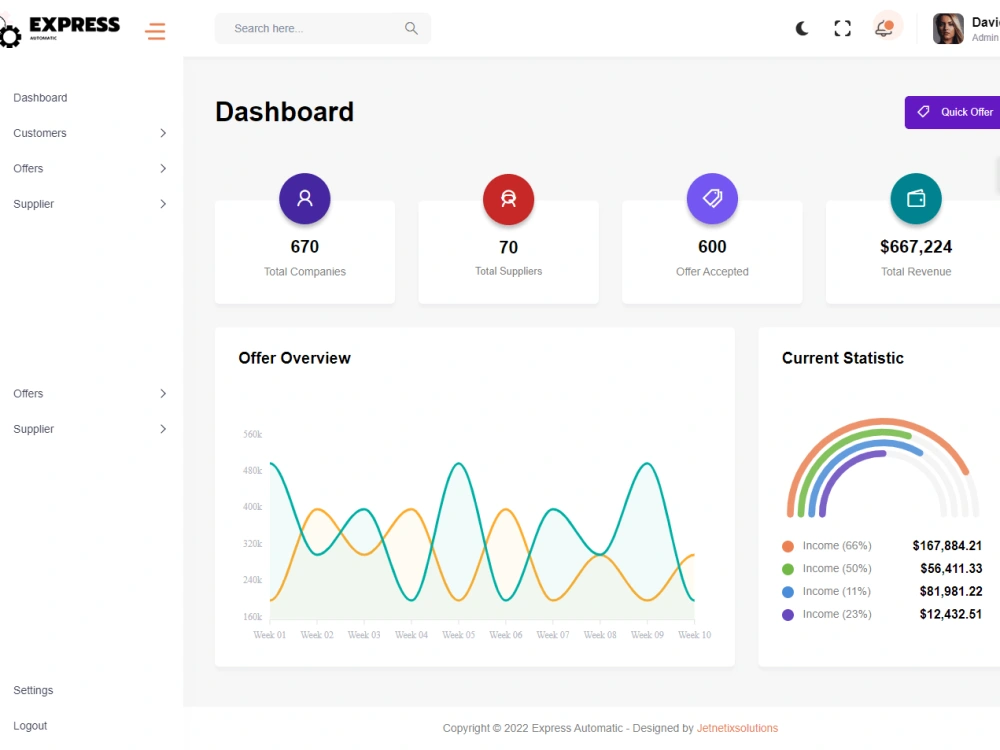Select Logout in the sidebar
This screenshot has width=1000, height=750.
30,726
